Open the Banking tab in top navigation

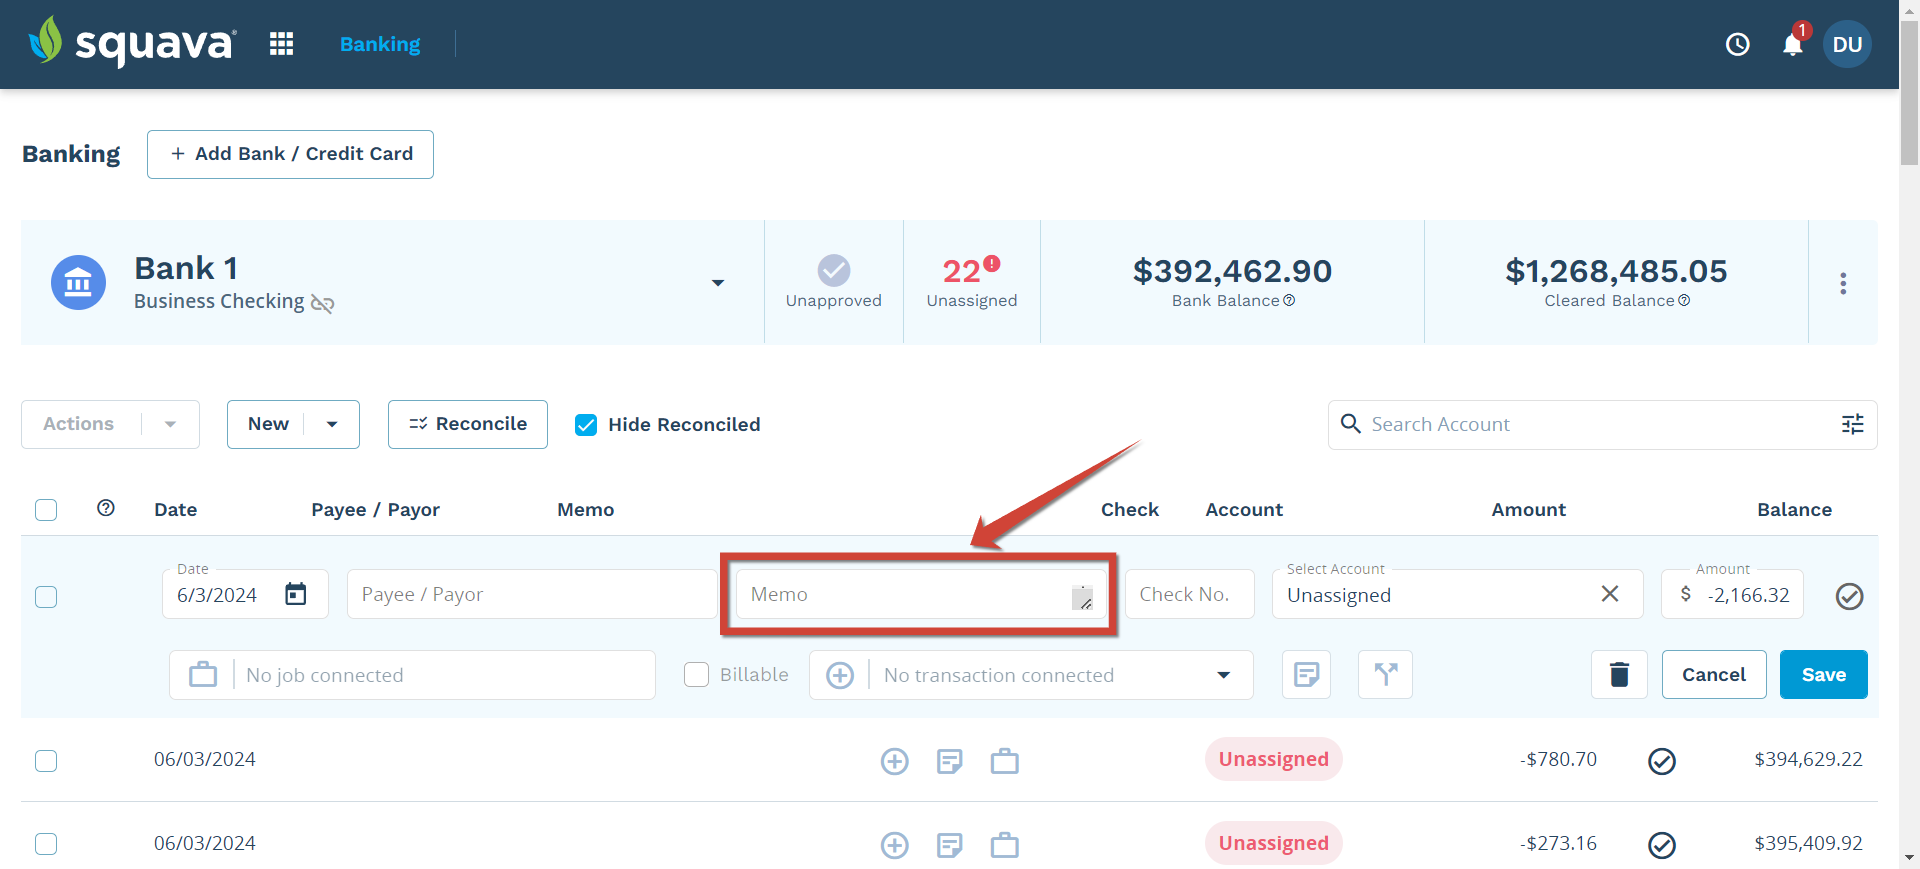pos(380,44)
